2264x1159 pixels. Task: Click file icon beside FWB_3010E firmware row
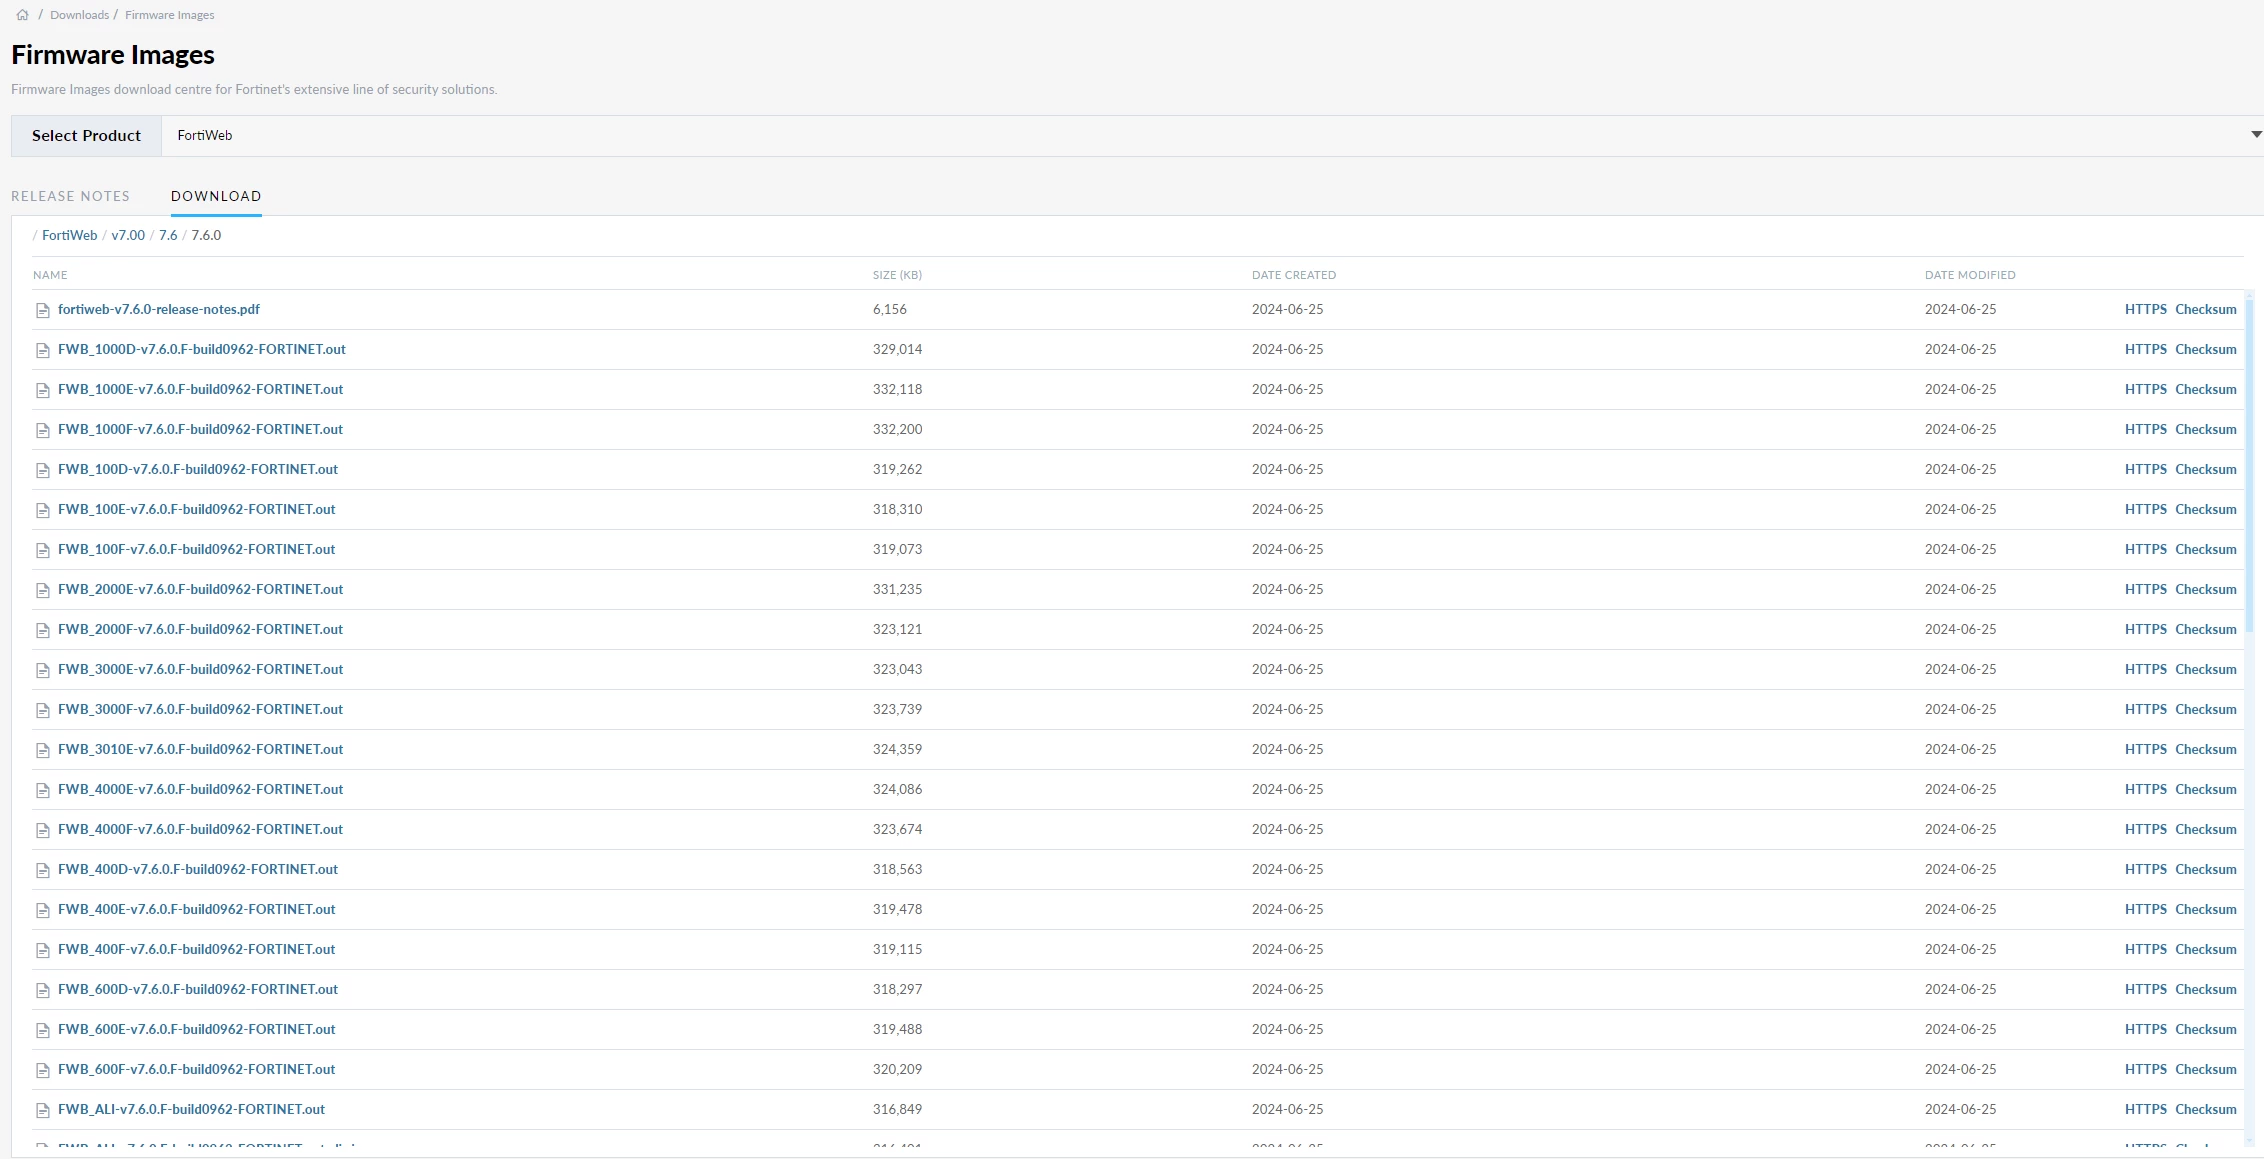[x=43, y=750]
